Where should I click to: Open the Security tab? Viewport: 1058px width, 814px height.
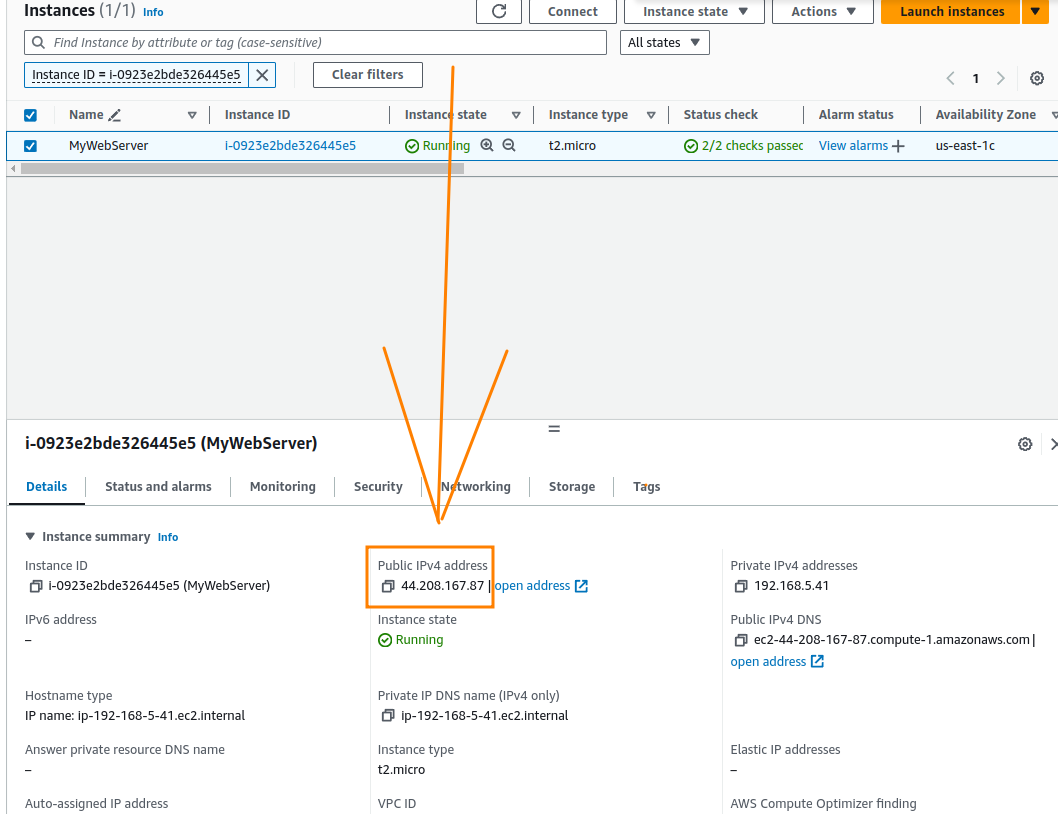pos(377,487)
